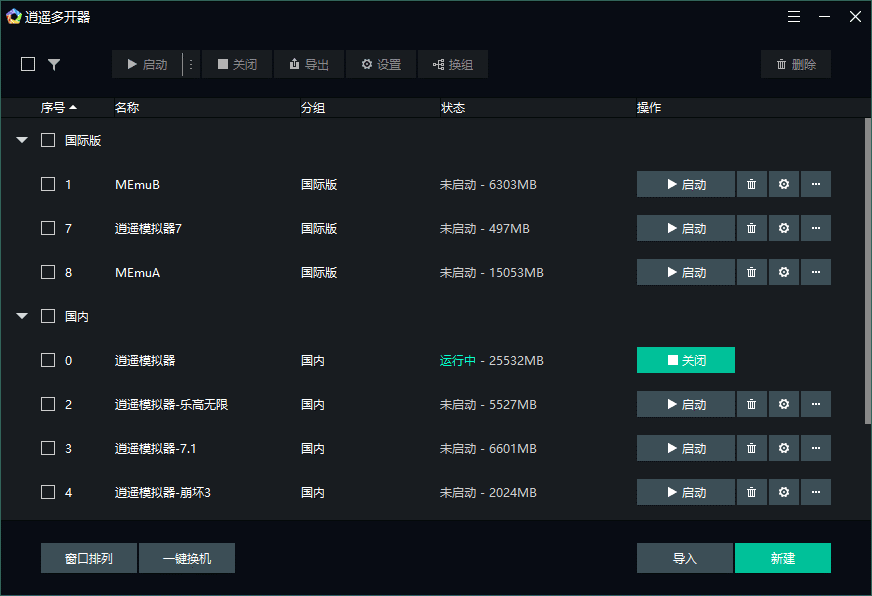Click the more options icon on MEmuA row
The height and width of the screenshot is (596, 872).
coord(816,272)
